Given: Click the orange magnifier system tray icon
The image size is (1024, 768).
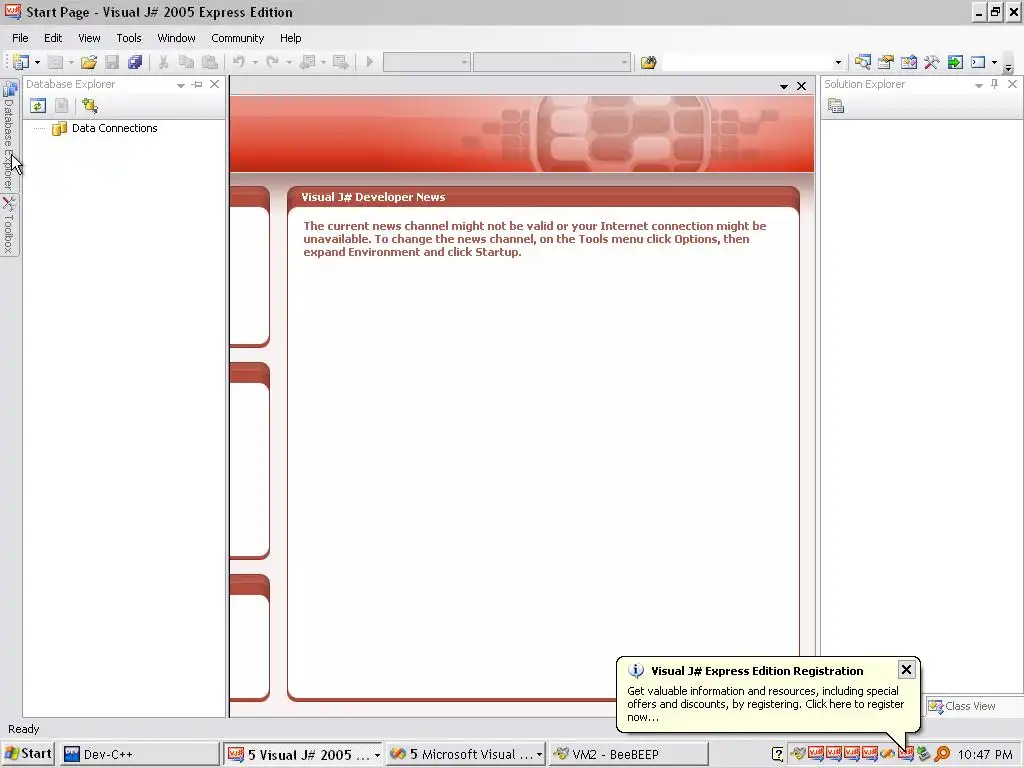Looking at the screenshot, I should (x=942, y=754).
